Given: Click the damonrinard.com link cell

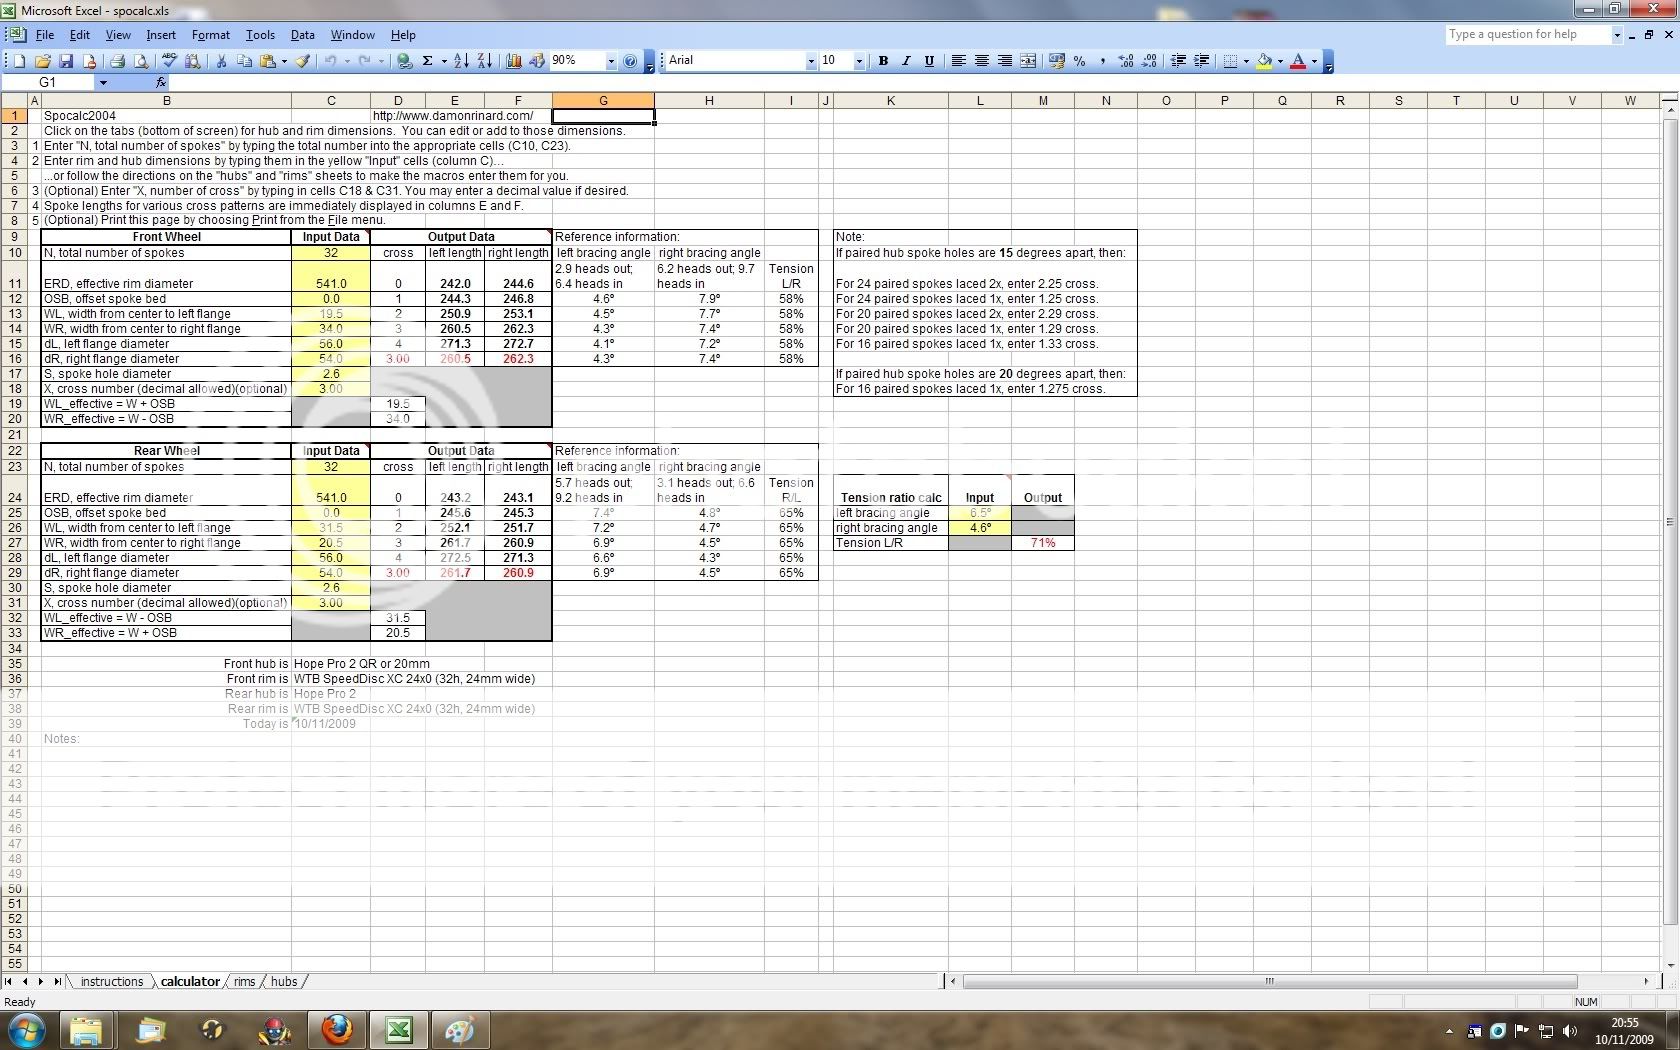Looking at the screenshot, I should (452, 116).
